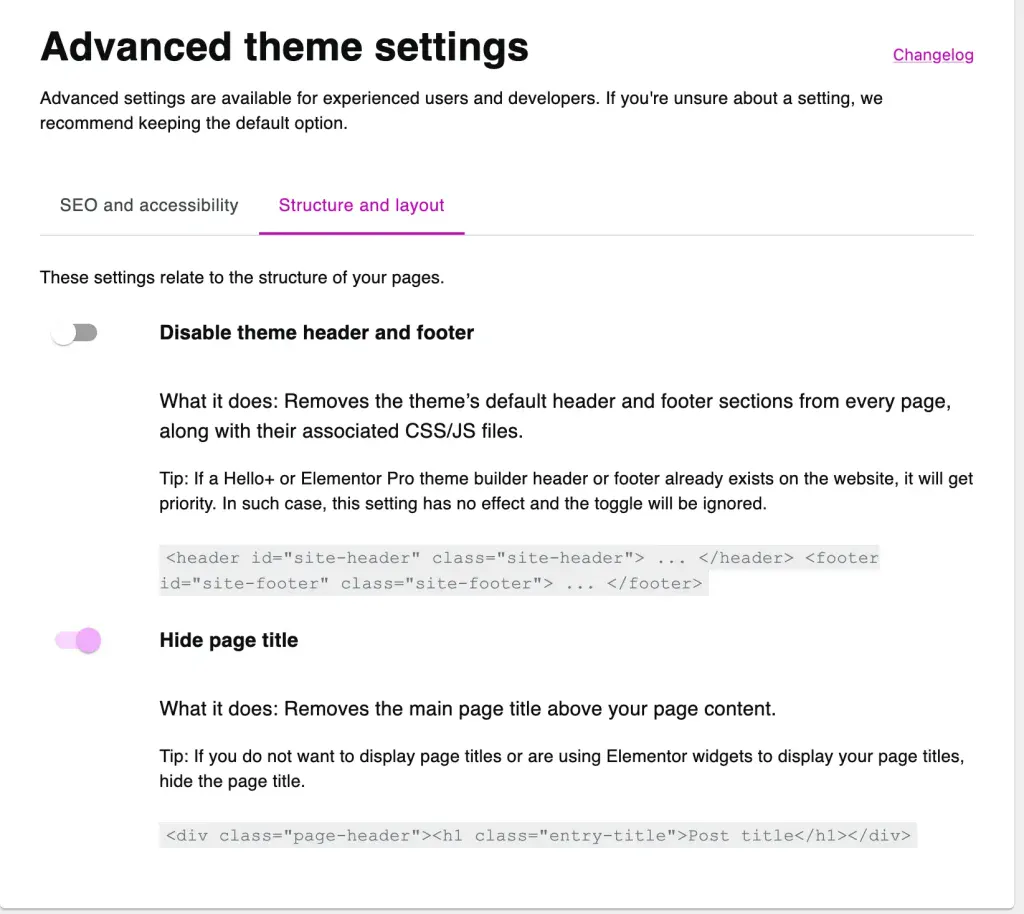Click the site-footer code snippet line
Image resolution: width=1024 pixels, height=914 pixels.
(x=433, y=583)
